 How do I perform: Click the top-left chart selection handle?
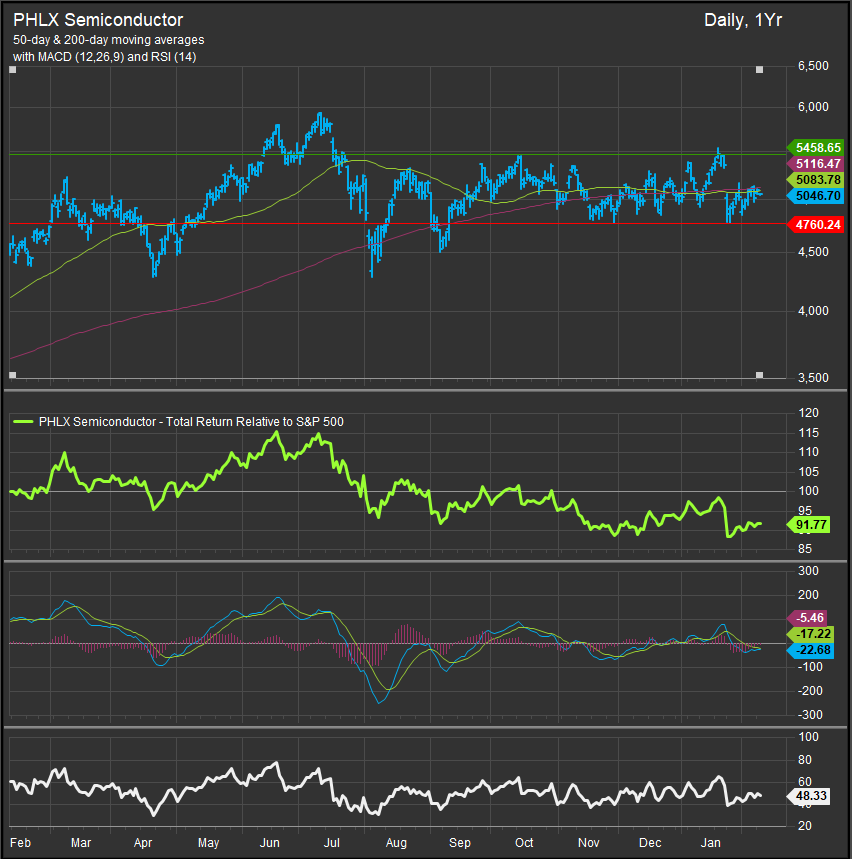[x=13, y=70]
